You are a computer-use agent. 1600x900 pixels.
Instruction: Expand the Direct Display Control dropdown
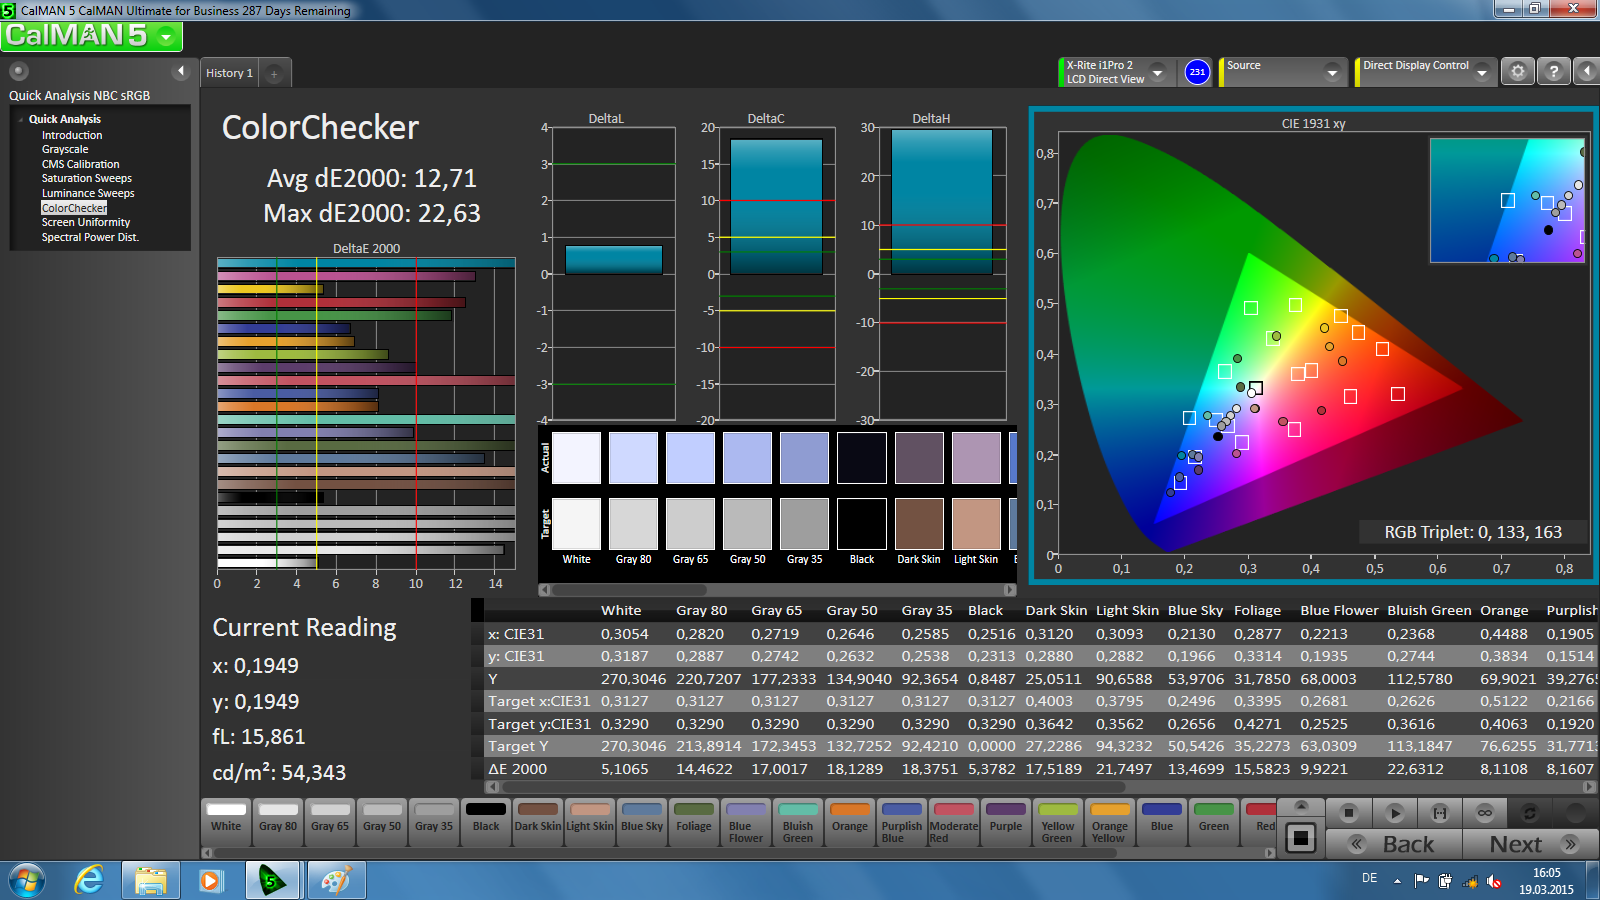tap(1482, 72)
